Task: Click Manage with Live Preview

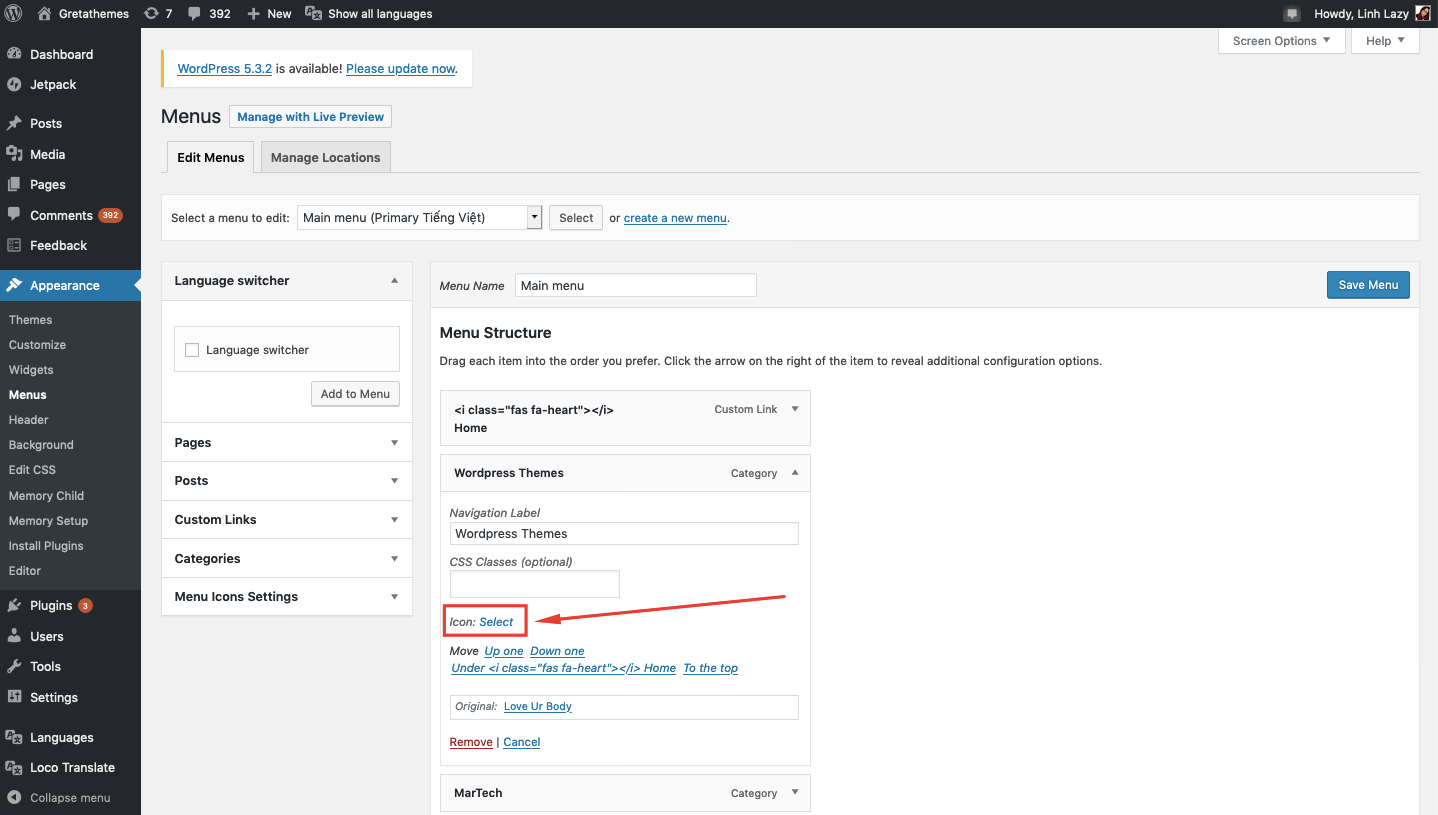Action: [310, 117]
